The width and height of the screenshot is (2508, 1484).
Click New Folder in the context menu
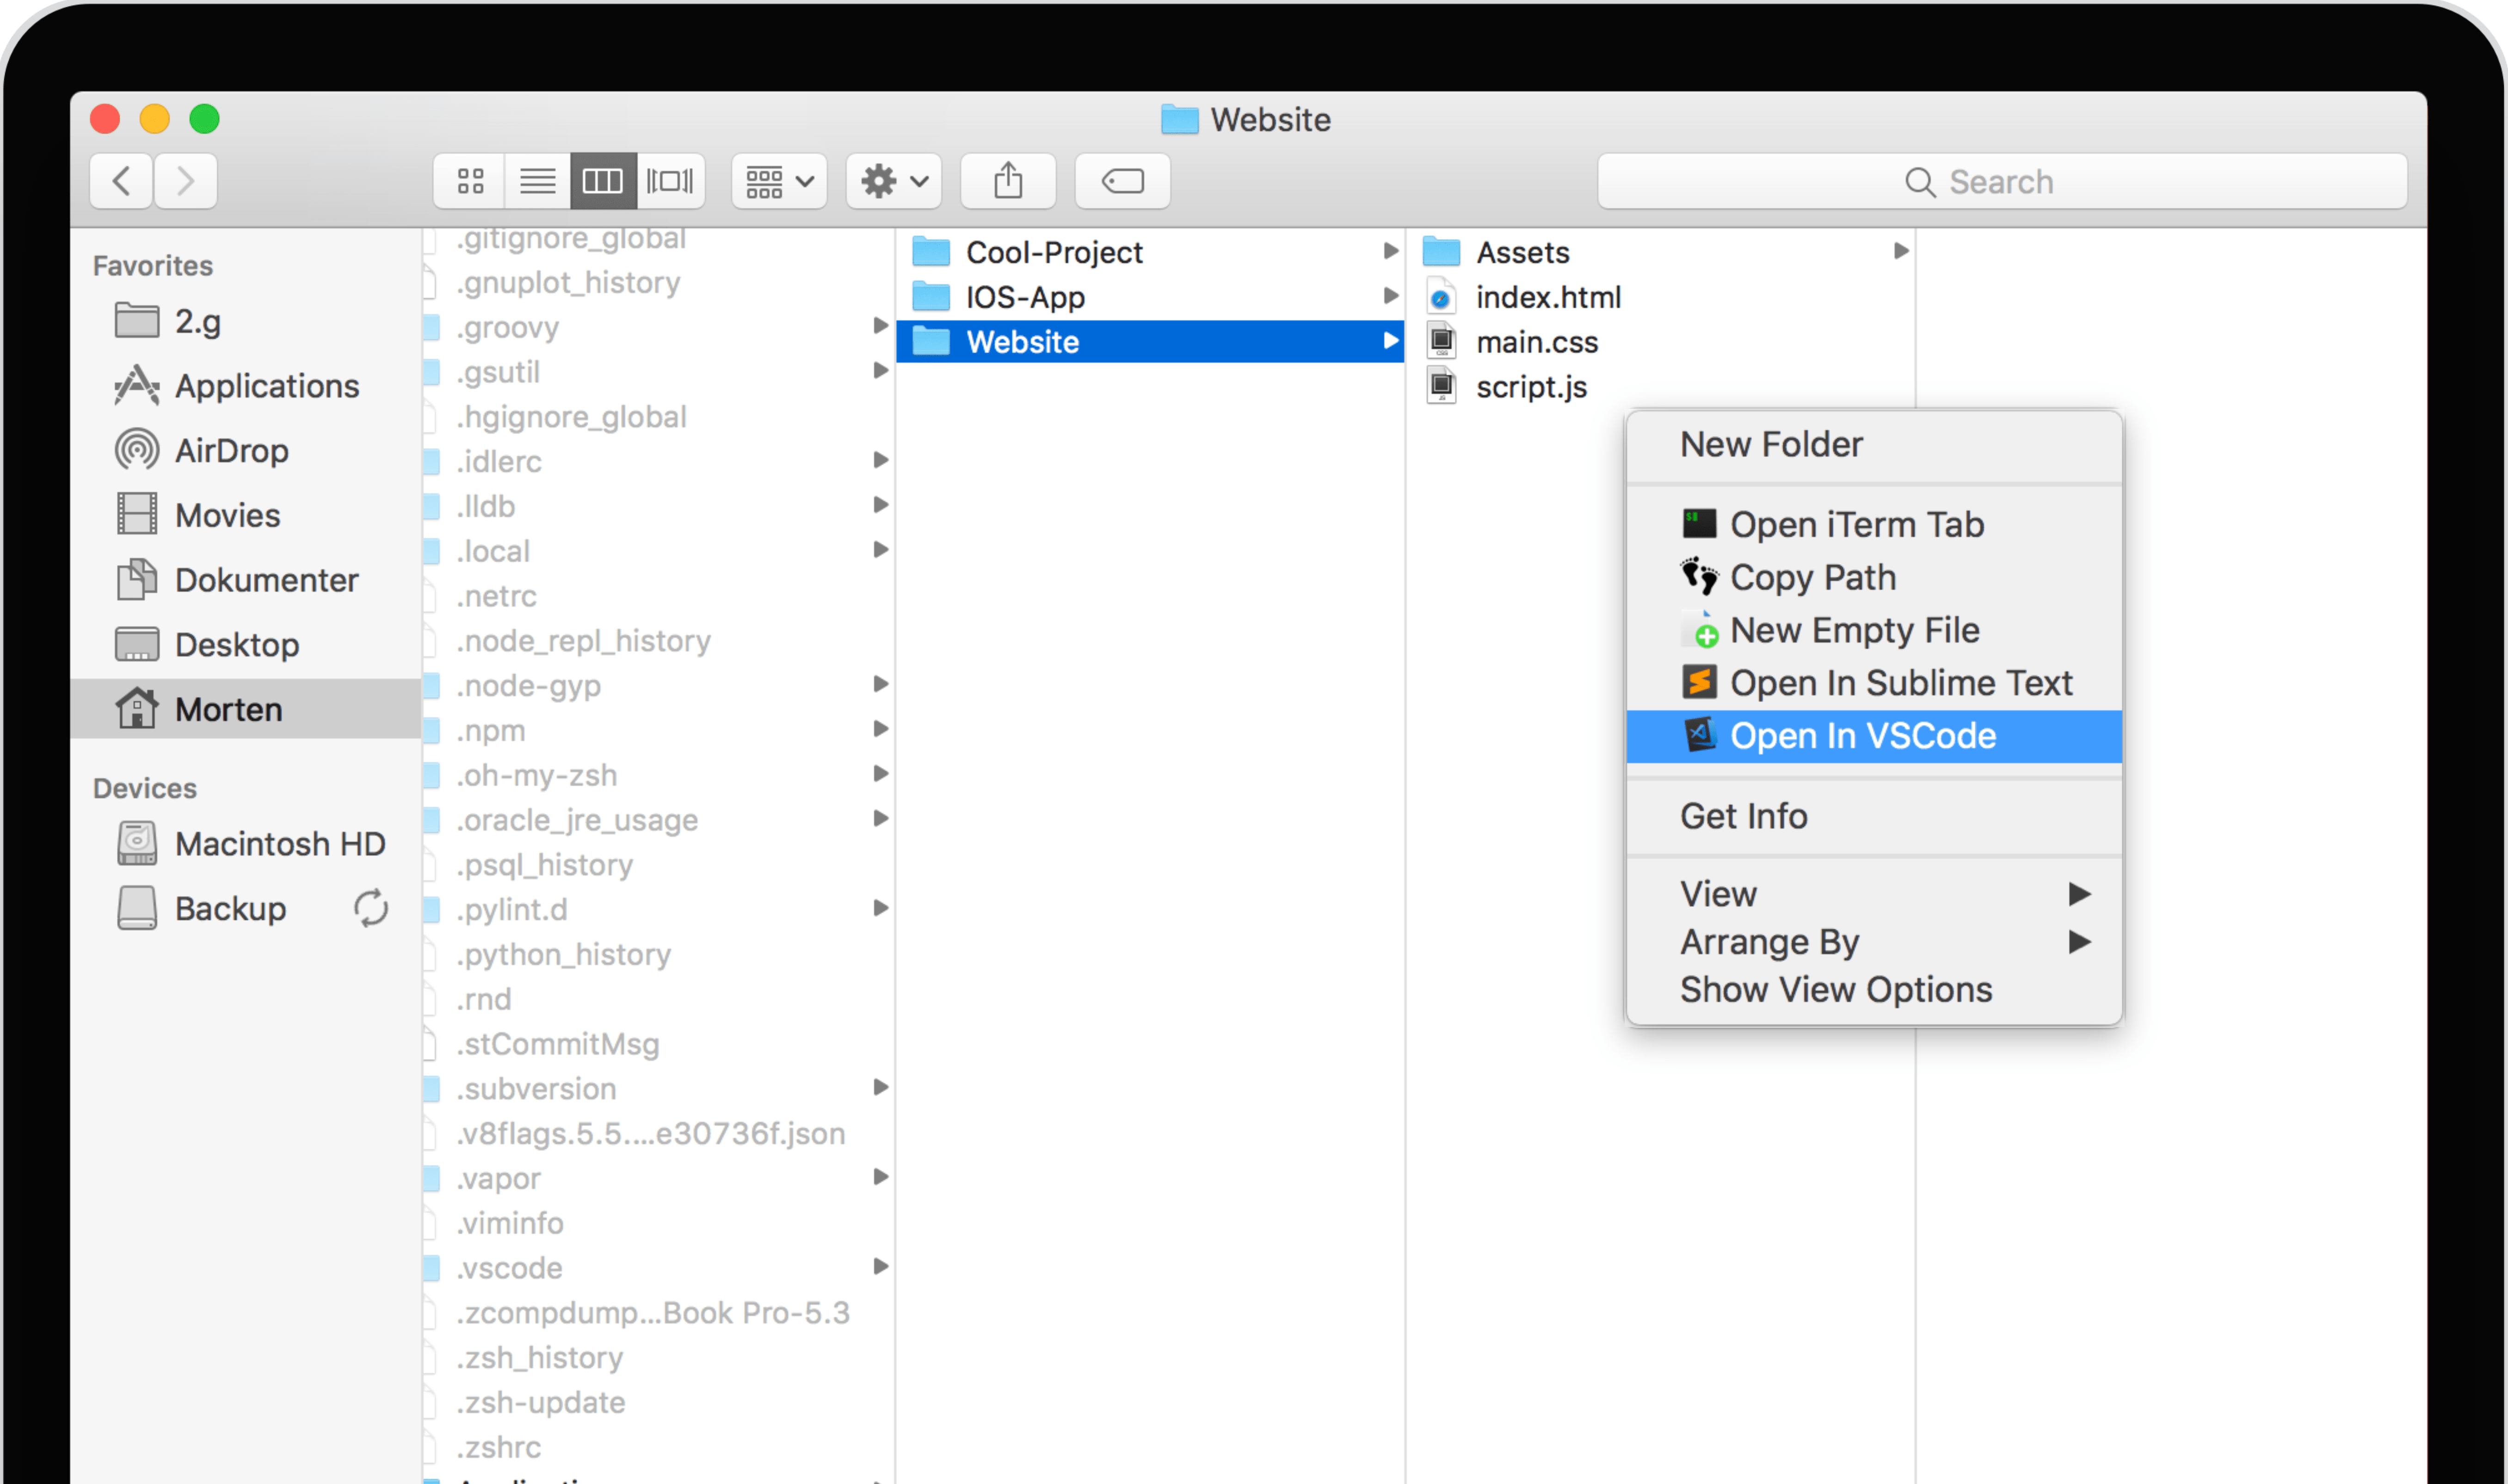pyautogui.click(x=1771, y=445)
